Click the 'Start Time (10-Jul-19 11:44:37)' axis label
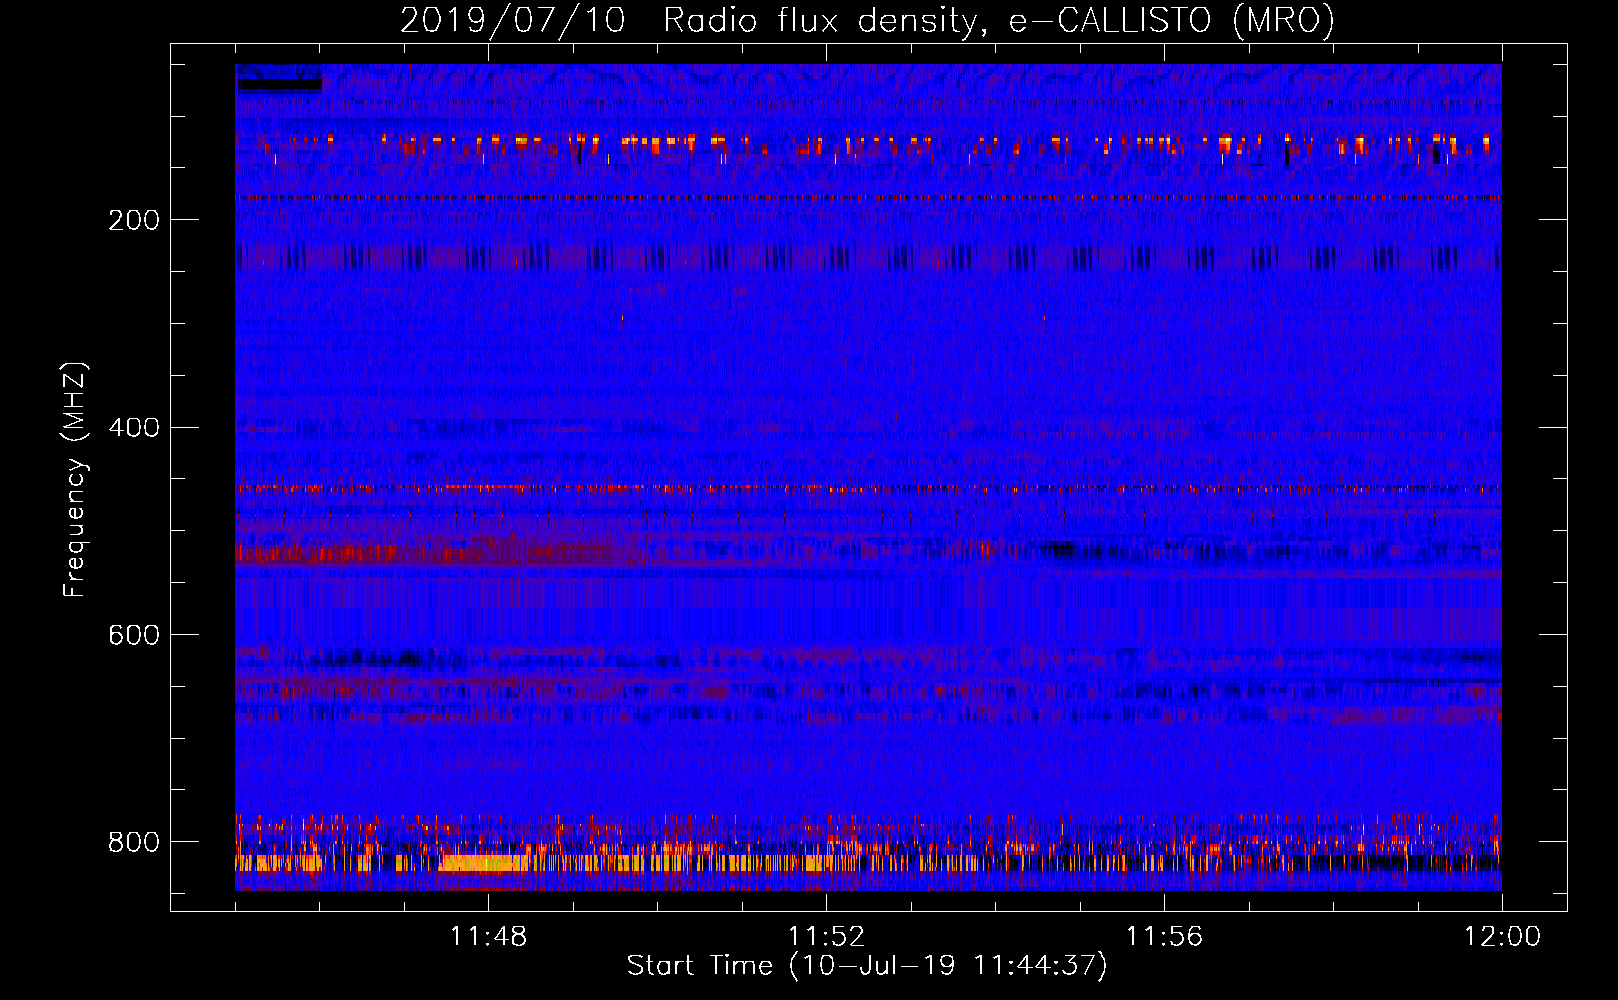This screenshot has height=1000, width=1618. (x=867, y=966)
